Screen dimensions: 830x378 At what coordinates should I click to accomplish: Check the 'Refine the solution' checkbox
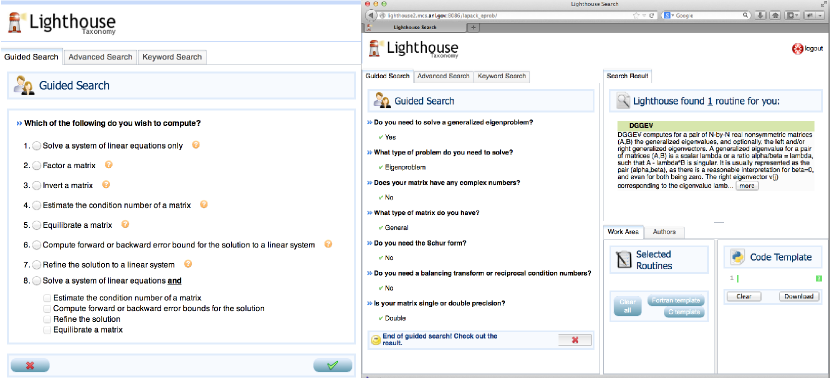click(x=47, y=319)
